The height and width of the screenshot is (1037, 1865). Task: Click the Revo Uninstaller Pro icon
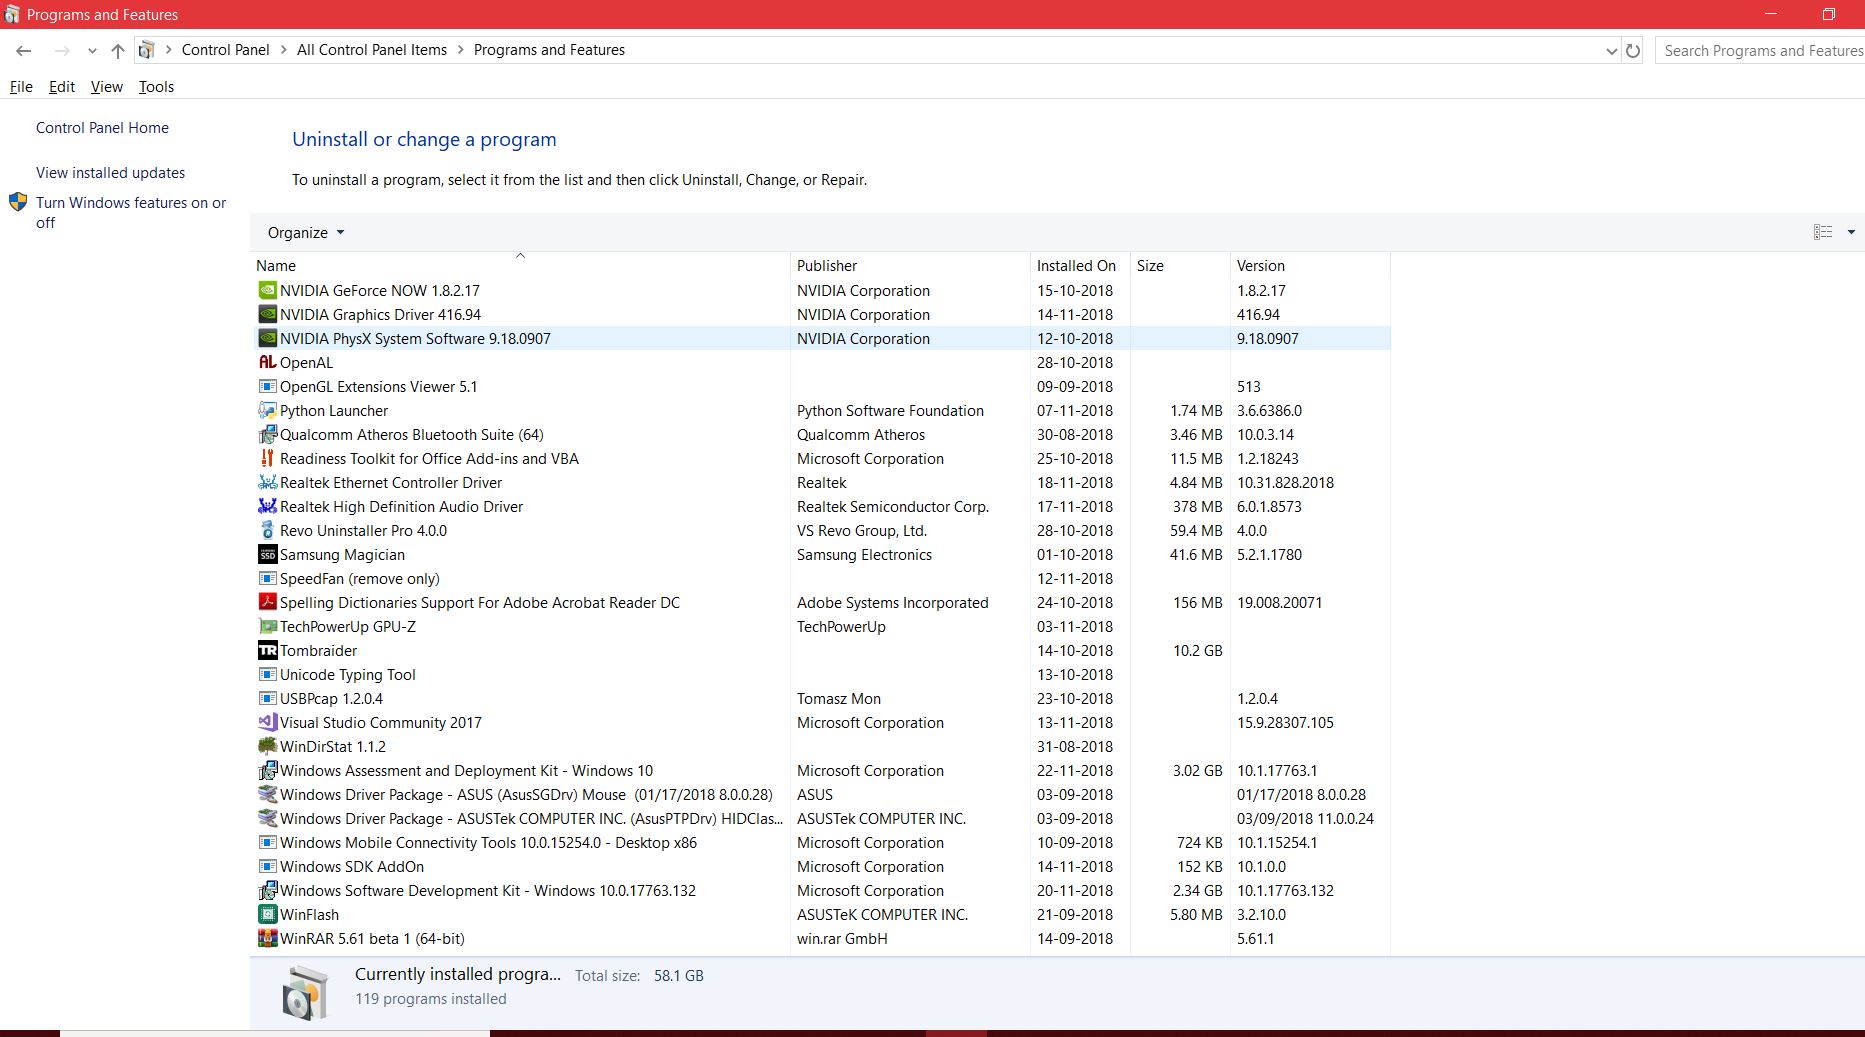click(x=267, y=531)
